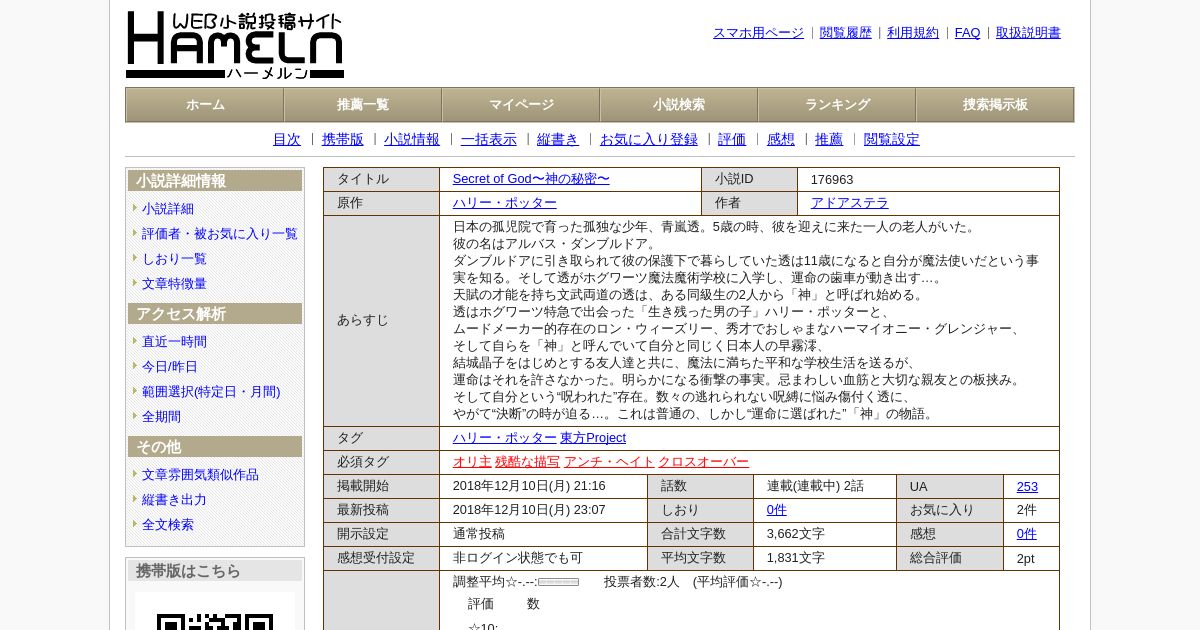Open the 小説情報 sub-menu link
Viewport: 1200px width, 630px height.
pyautogui.click(x=412, y=140)
